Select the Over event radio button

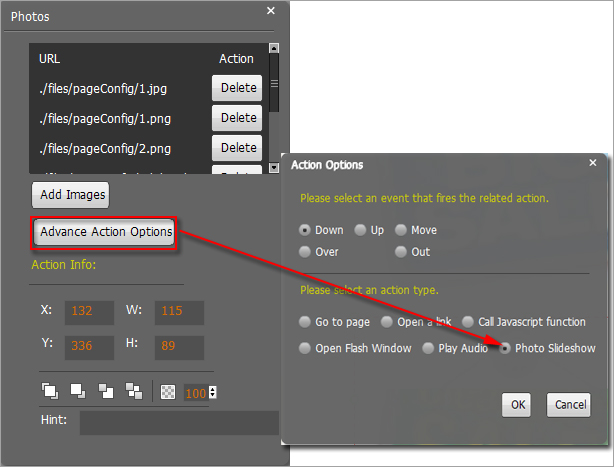pyautogui.click(x=306, y=252)
